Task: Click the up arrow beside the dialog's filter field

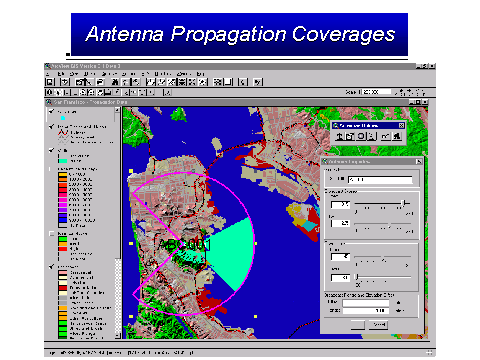Action: [x=399, y=303]
